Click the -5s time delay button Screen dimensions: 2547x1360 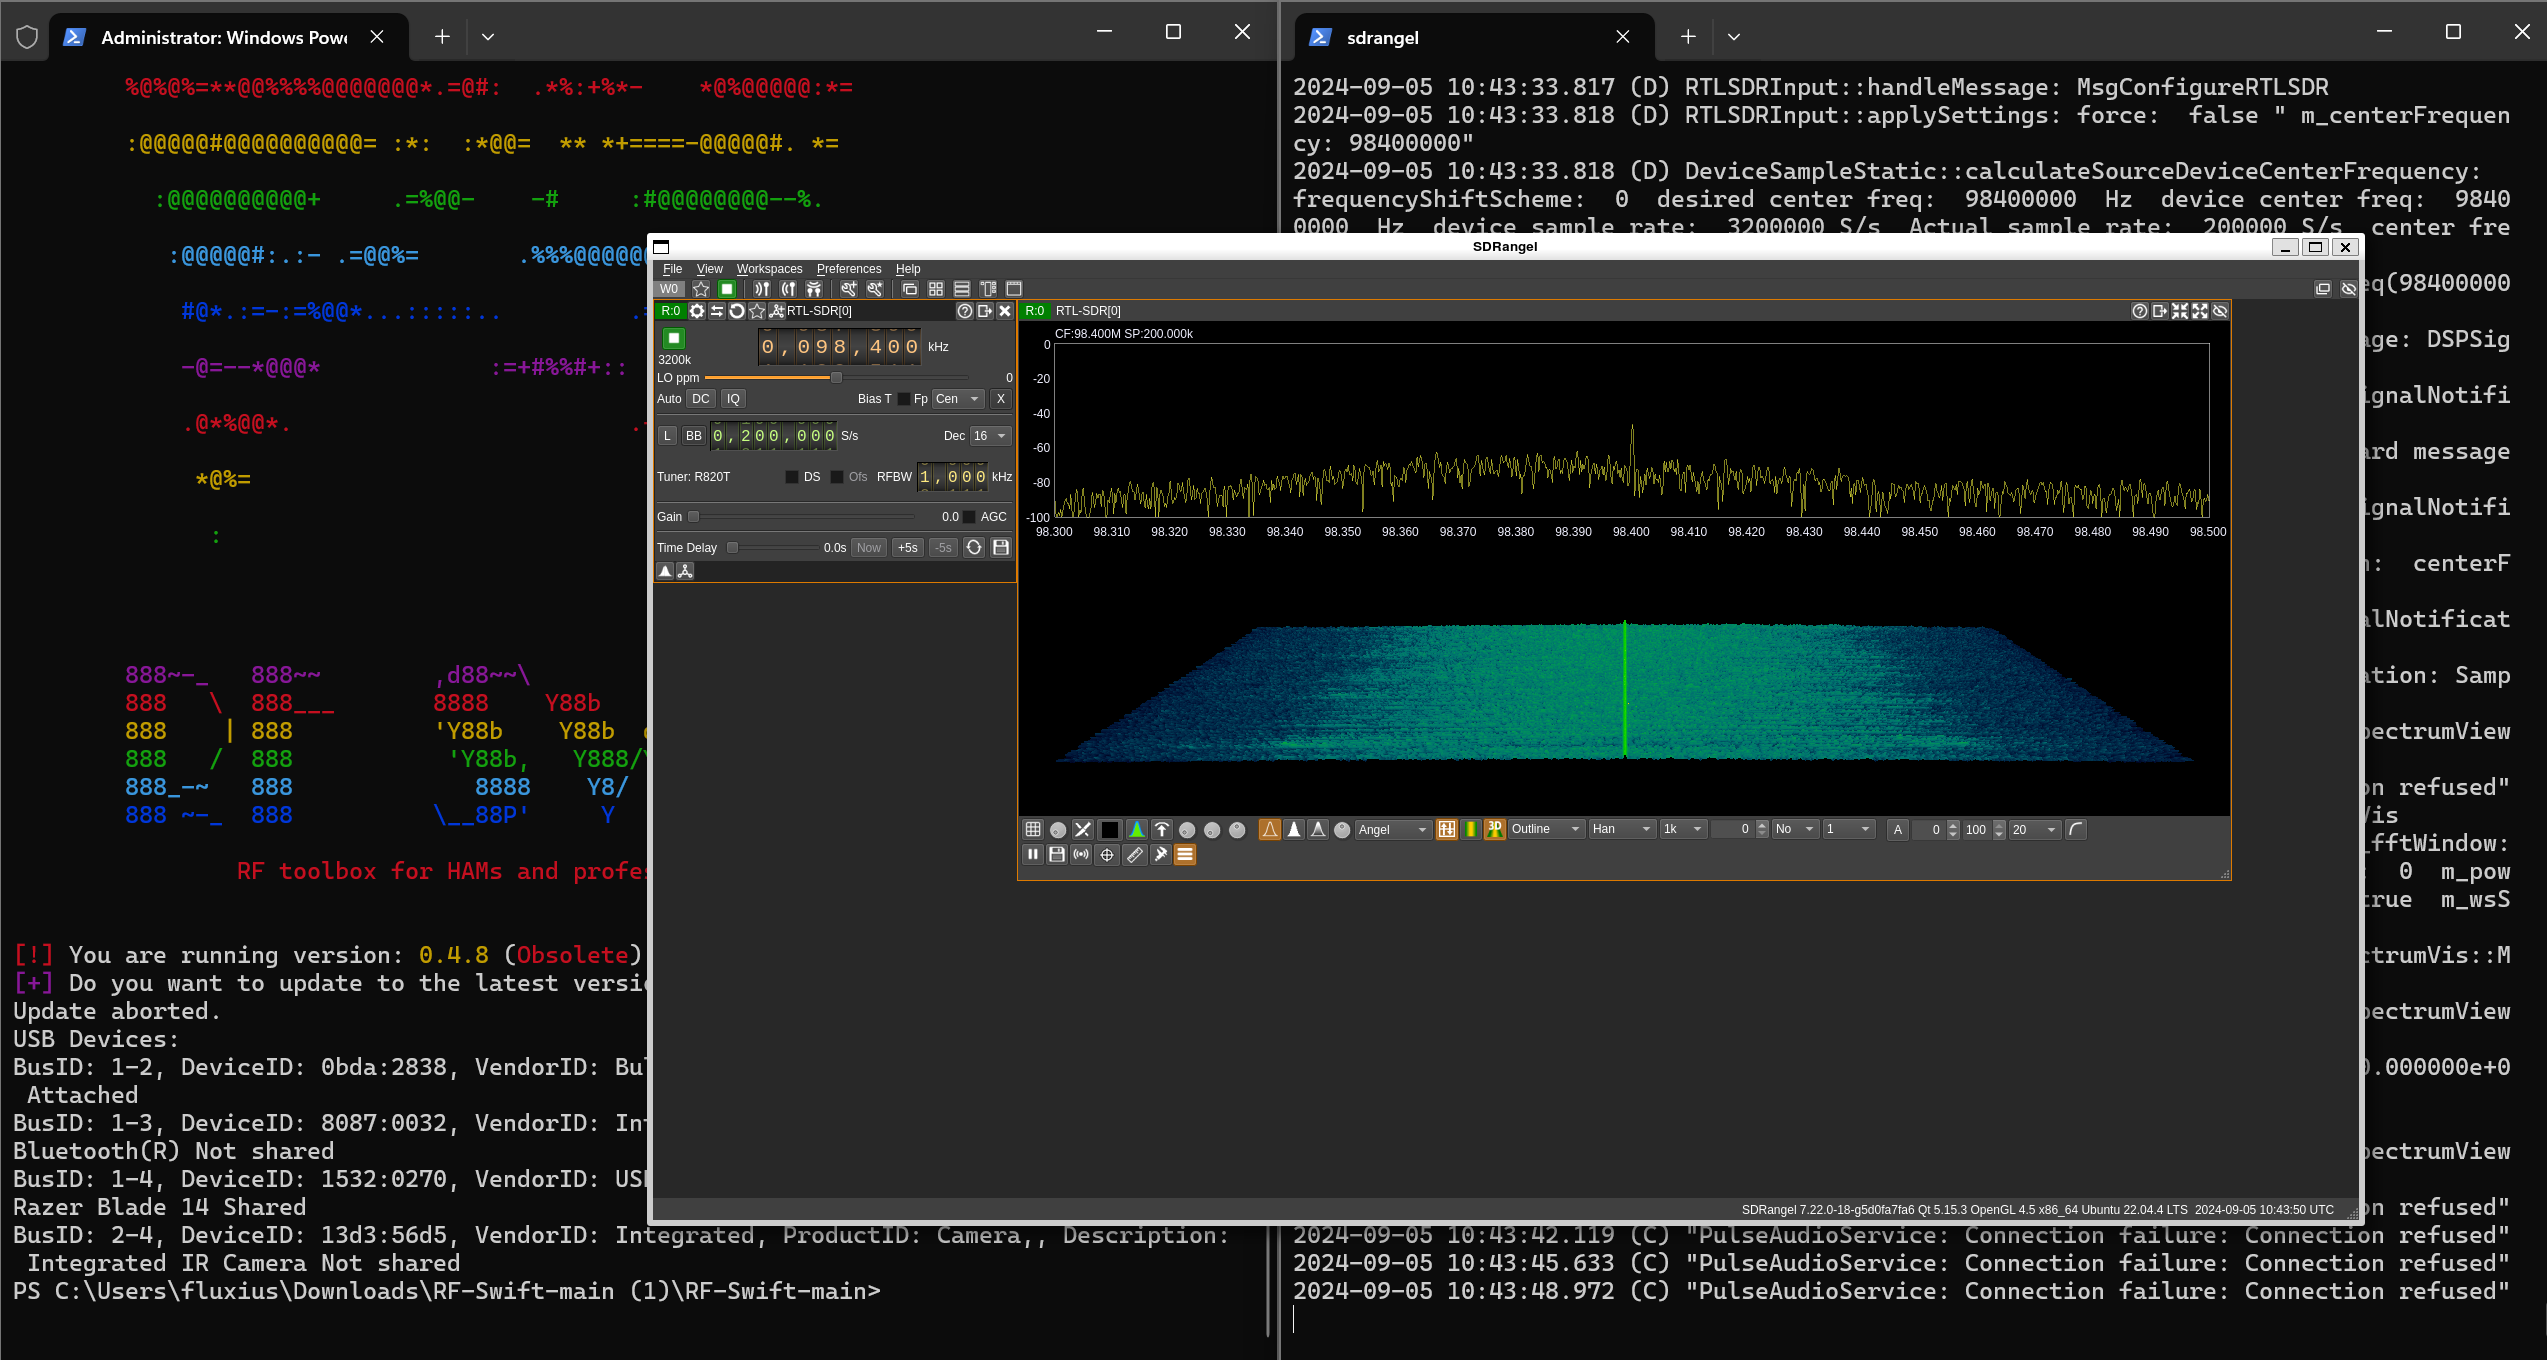943,548
